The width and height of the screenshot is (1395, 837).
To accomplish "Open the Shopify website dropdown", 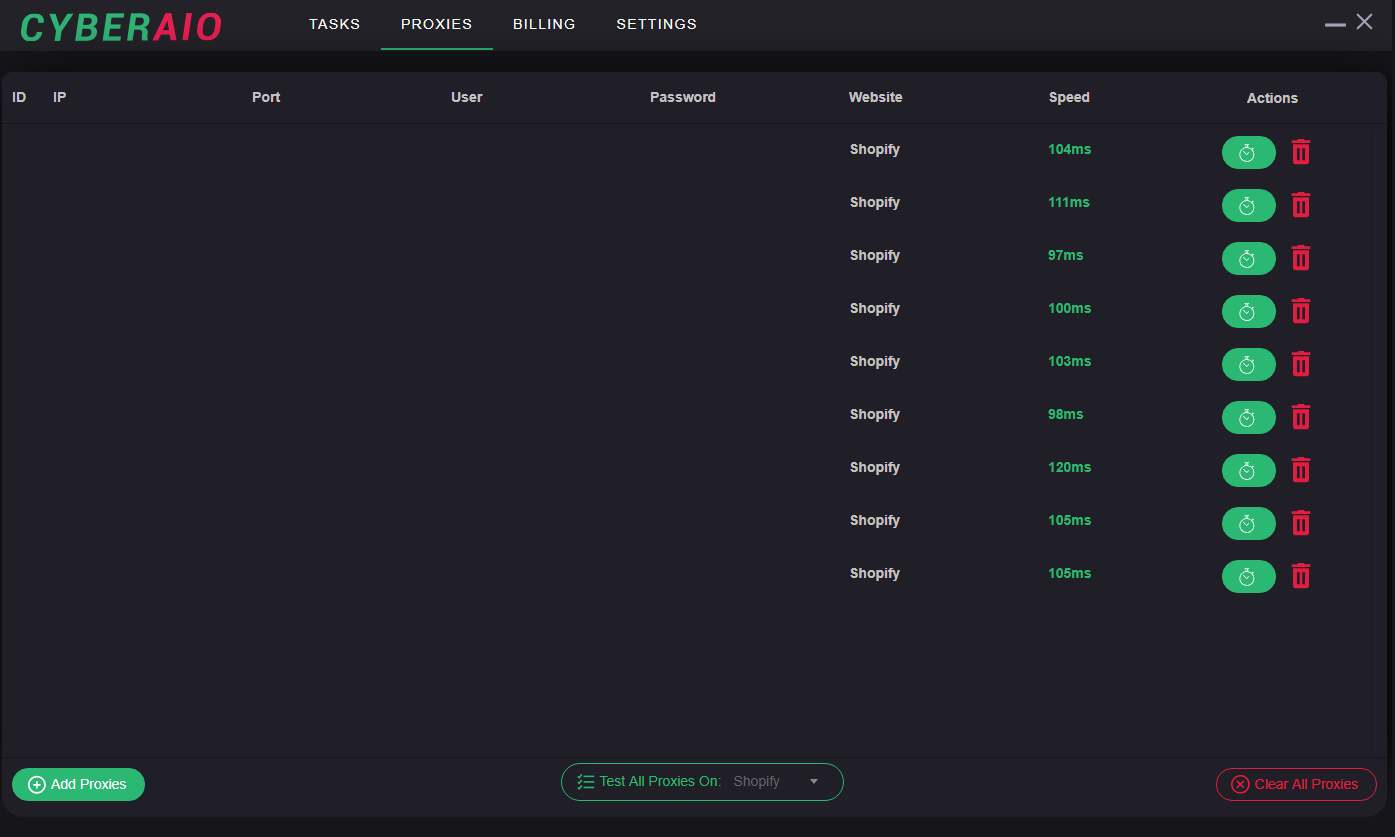I will [x=776, y=782].
